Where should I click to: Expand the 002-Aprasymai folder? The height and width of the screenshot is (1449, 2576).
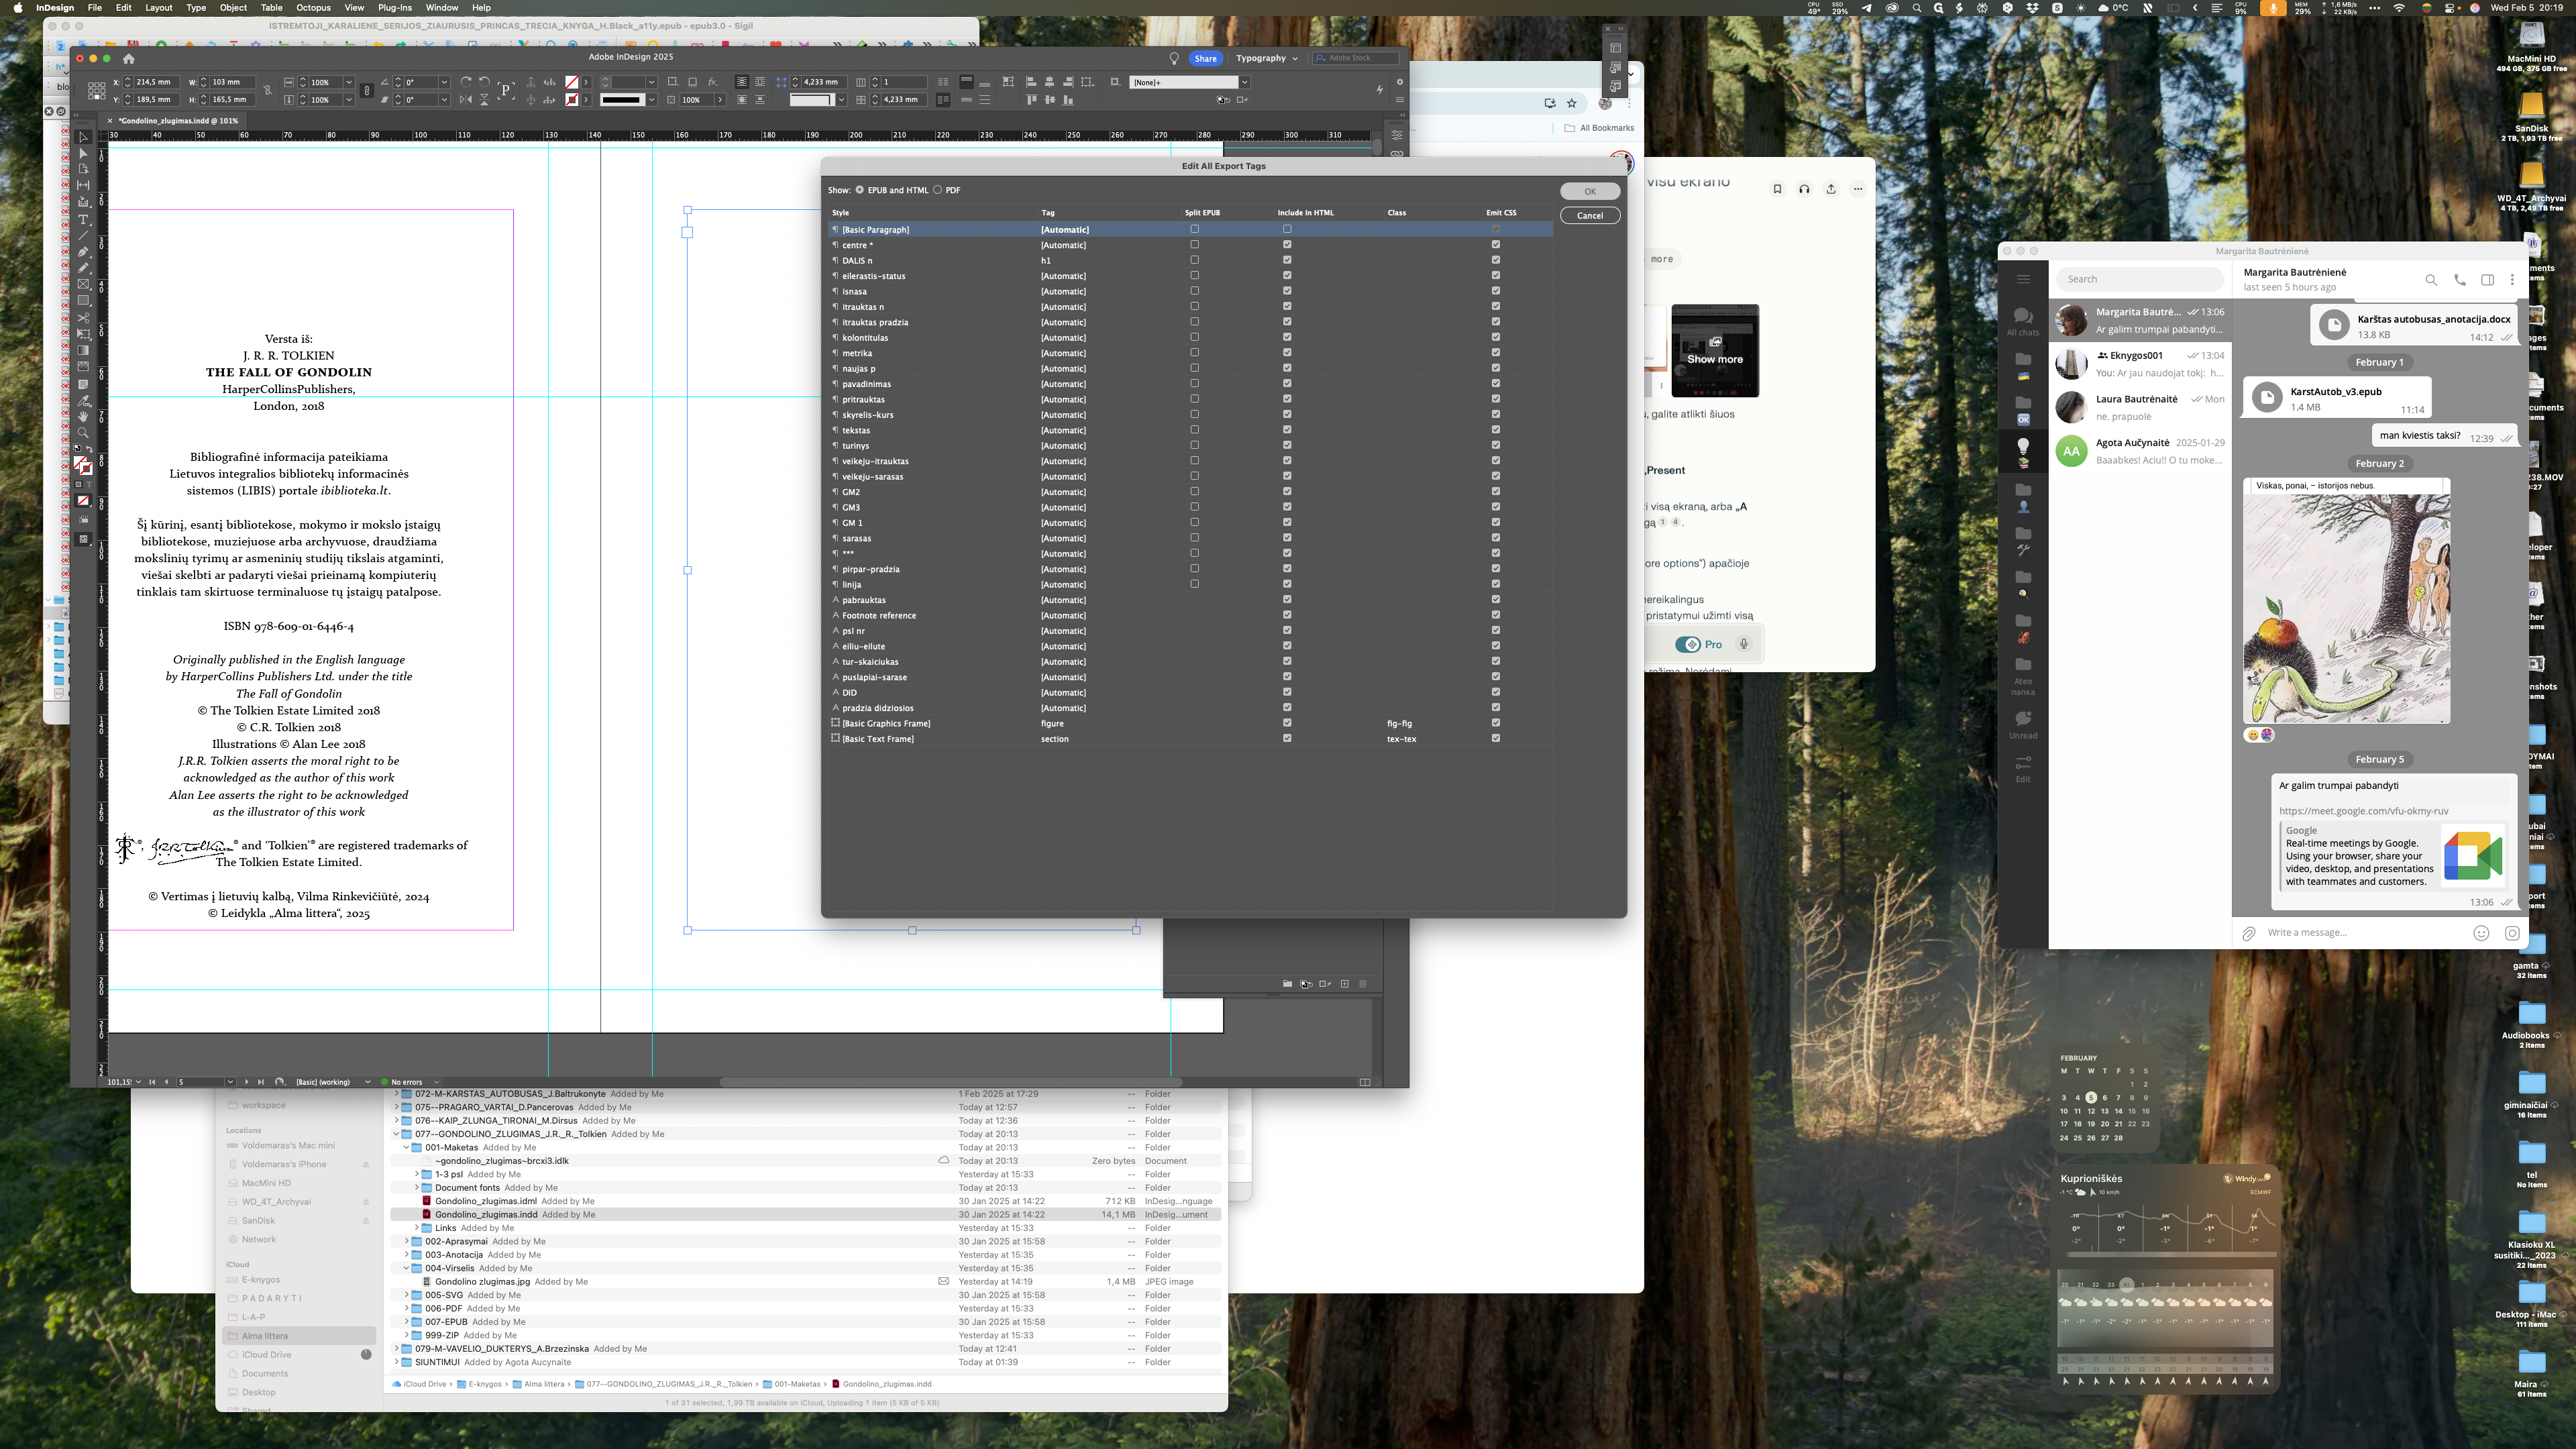click(407, 1241)
